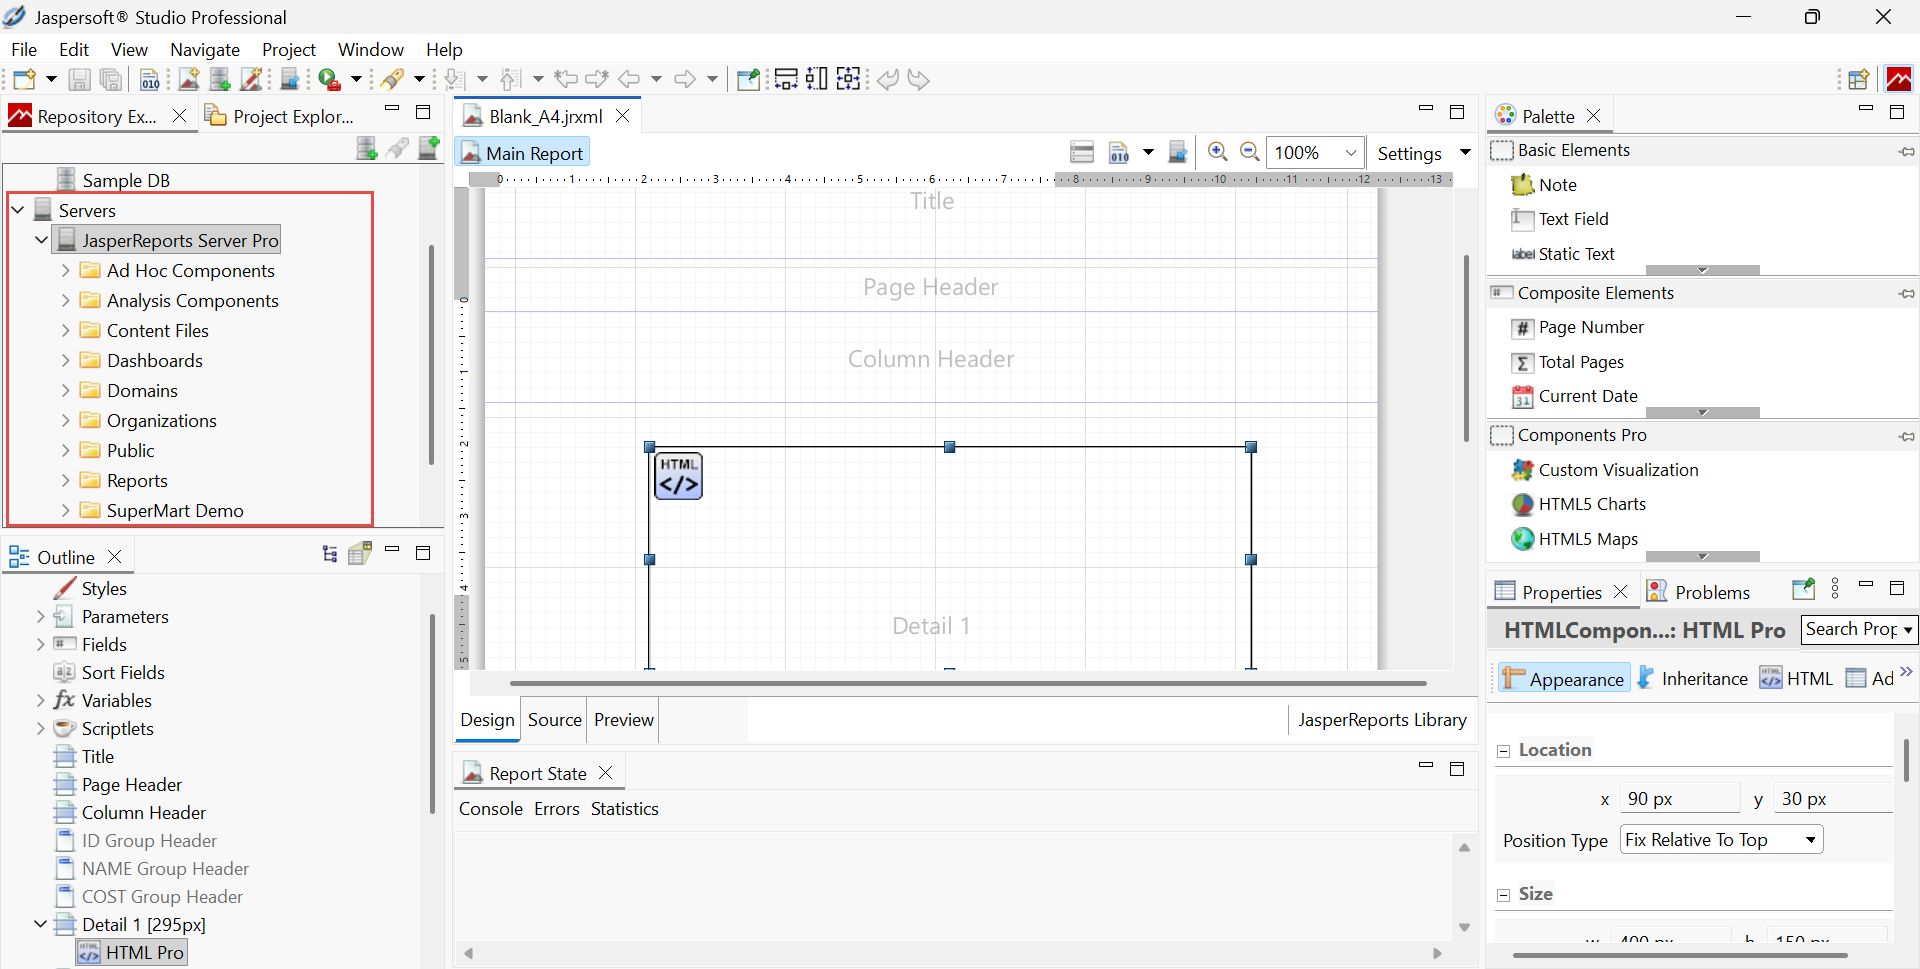Switch to the Source tab

[555, 720]
